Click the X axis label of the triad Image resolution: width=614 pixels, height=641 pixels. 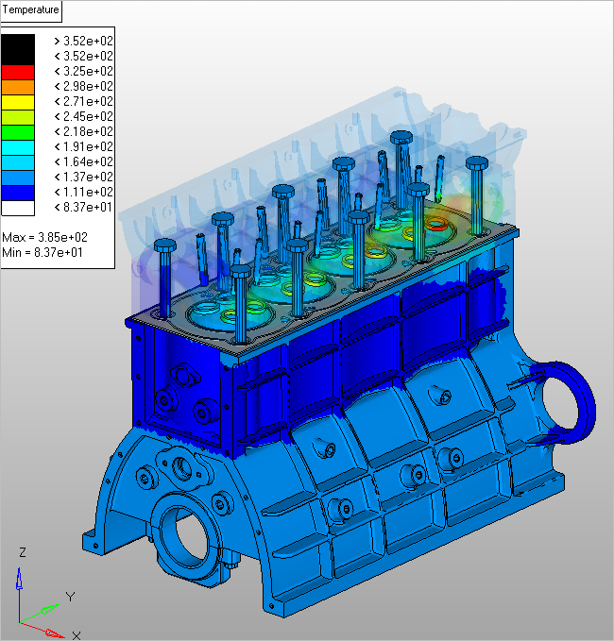pos(76,633)
